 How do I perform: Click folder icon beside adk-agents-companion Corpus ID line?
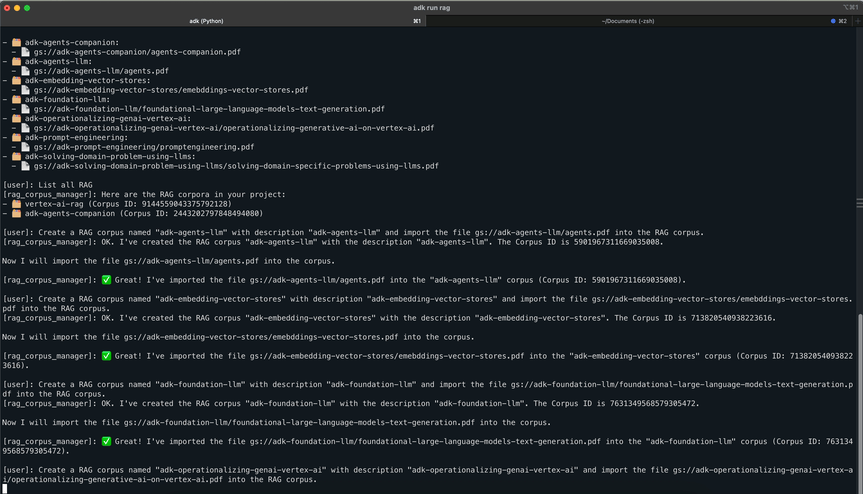tap(17, 213)
